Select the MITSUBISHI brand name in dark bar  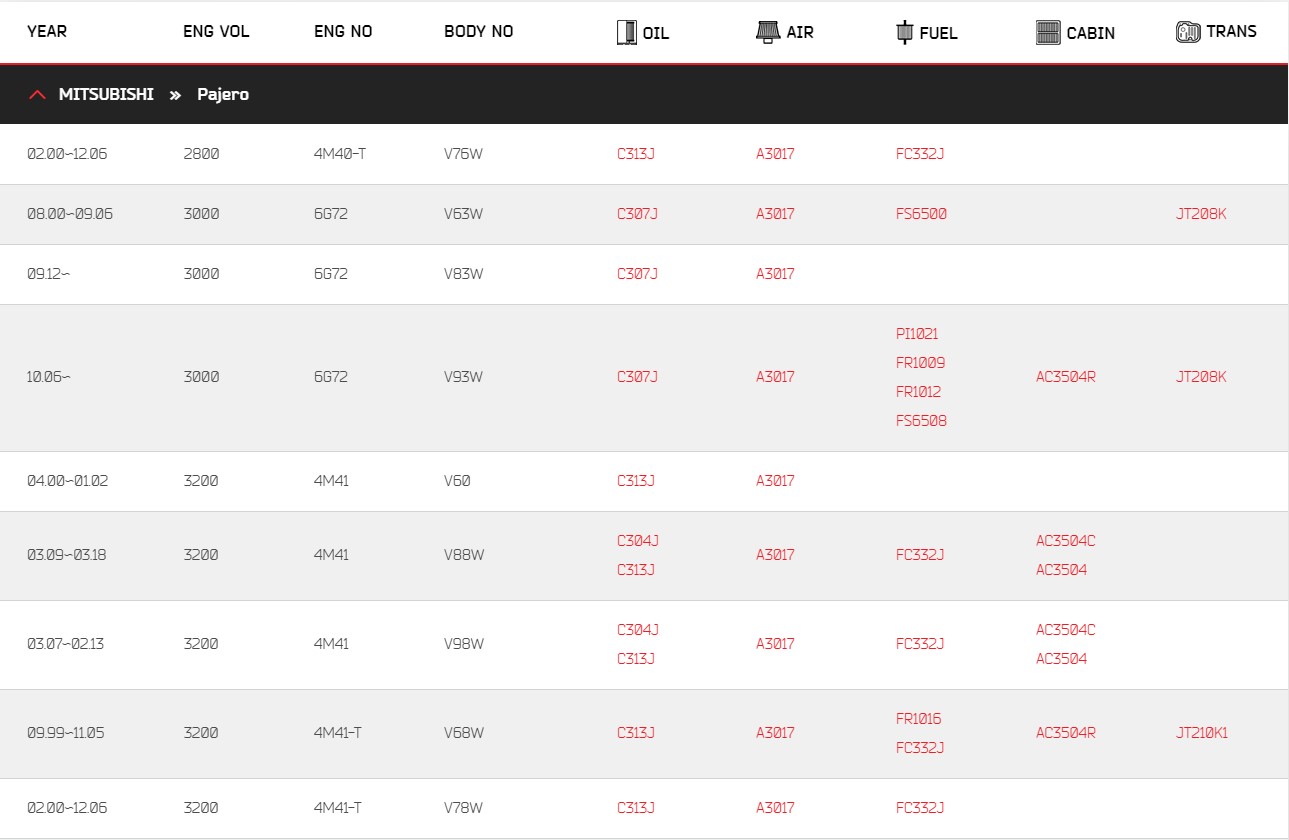106,94
